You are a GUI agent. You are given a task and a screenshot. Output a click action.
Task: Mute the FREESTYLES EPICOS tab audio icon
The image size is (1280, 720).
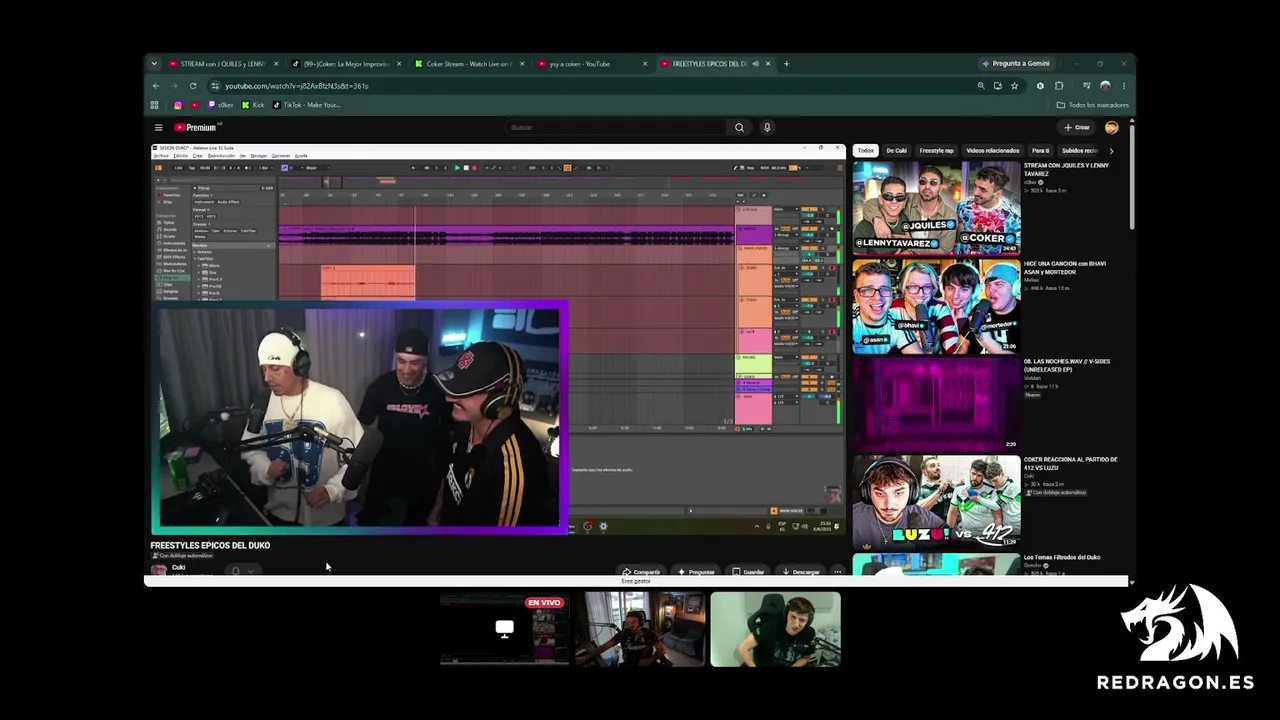tap(755, 64)
